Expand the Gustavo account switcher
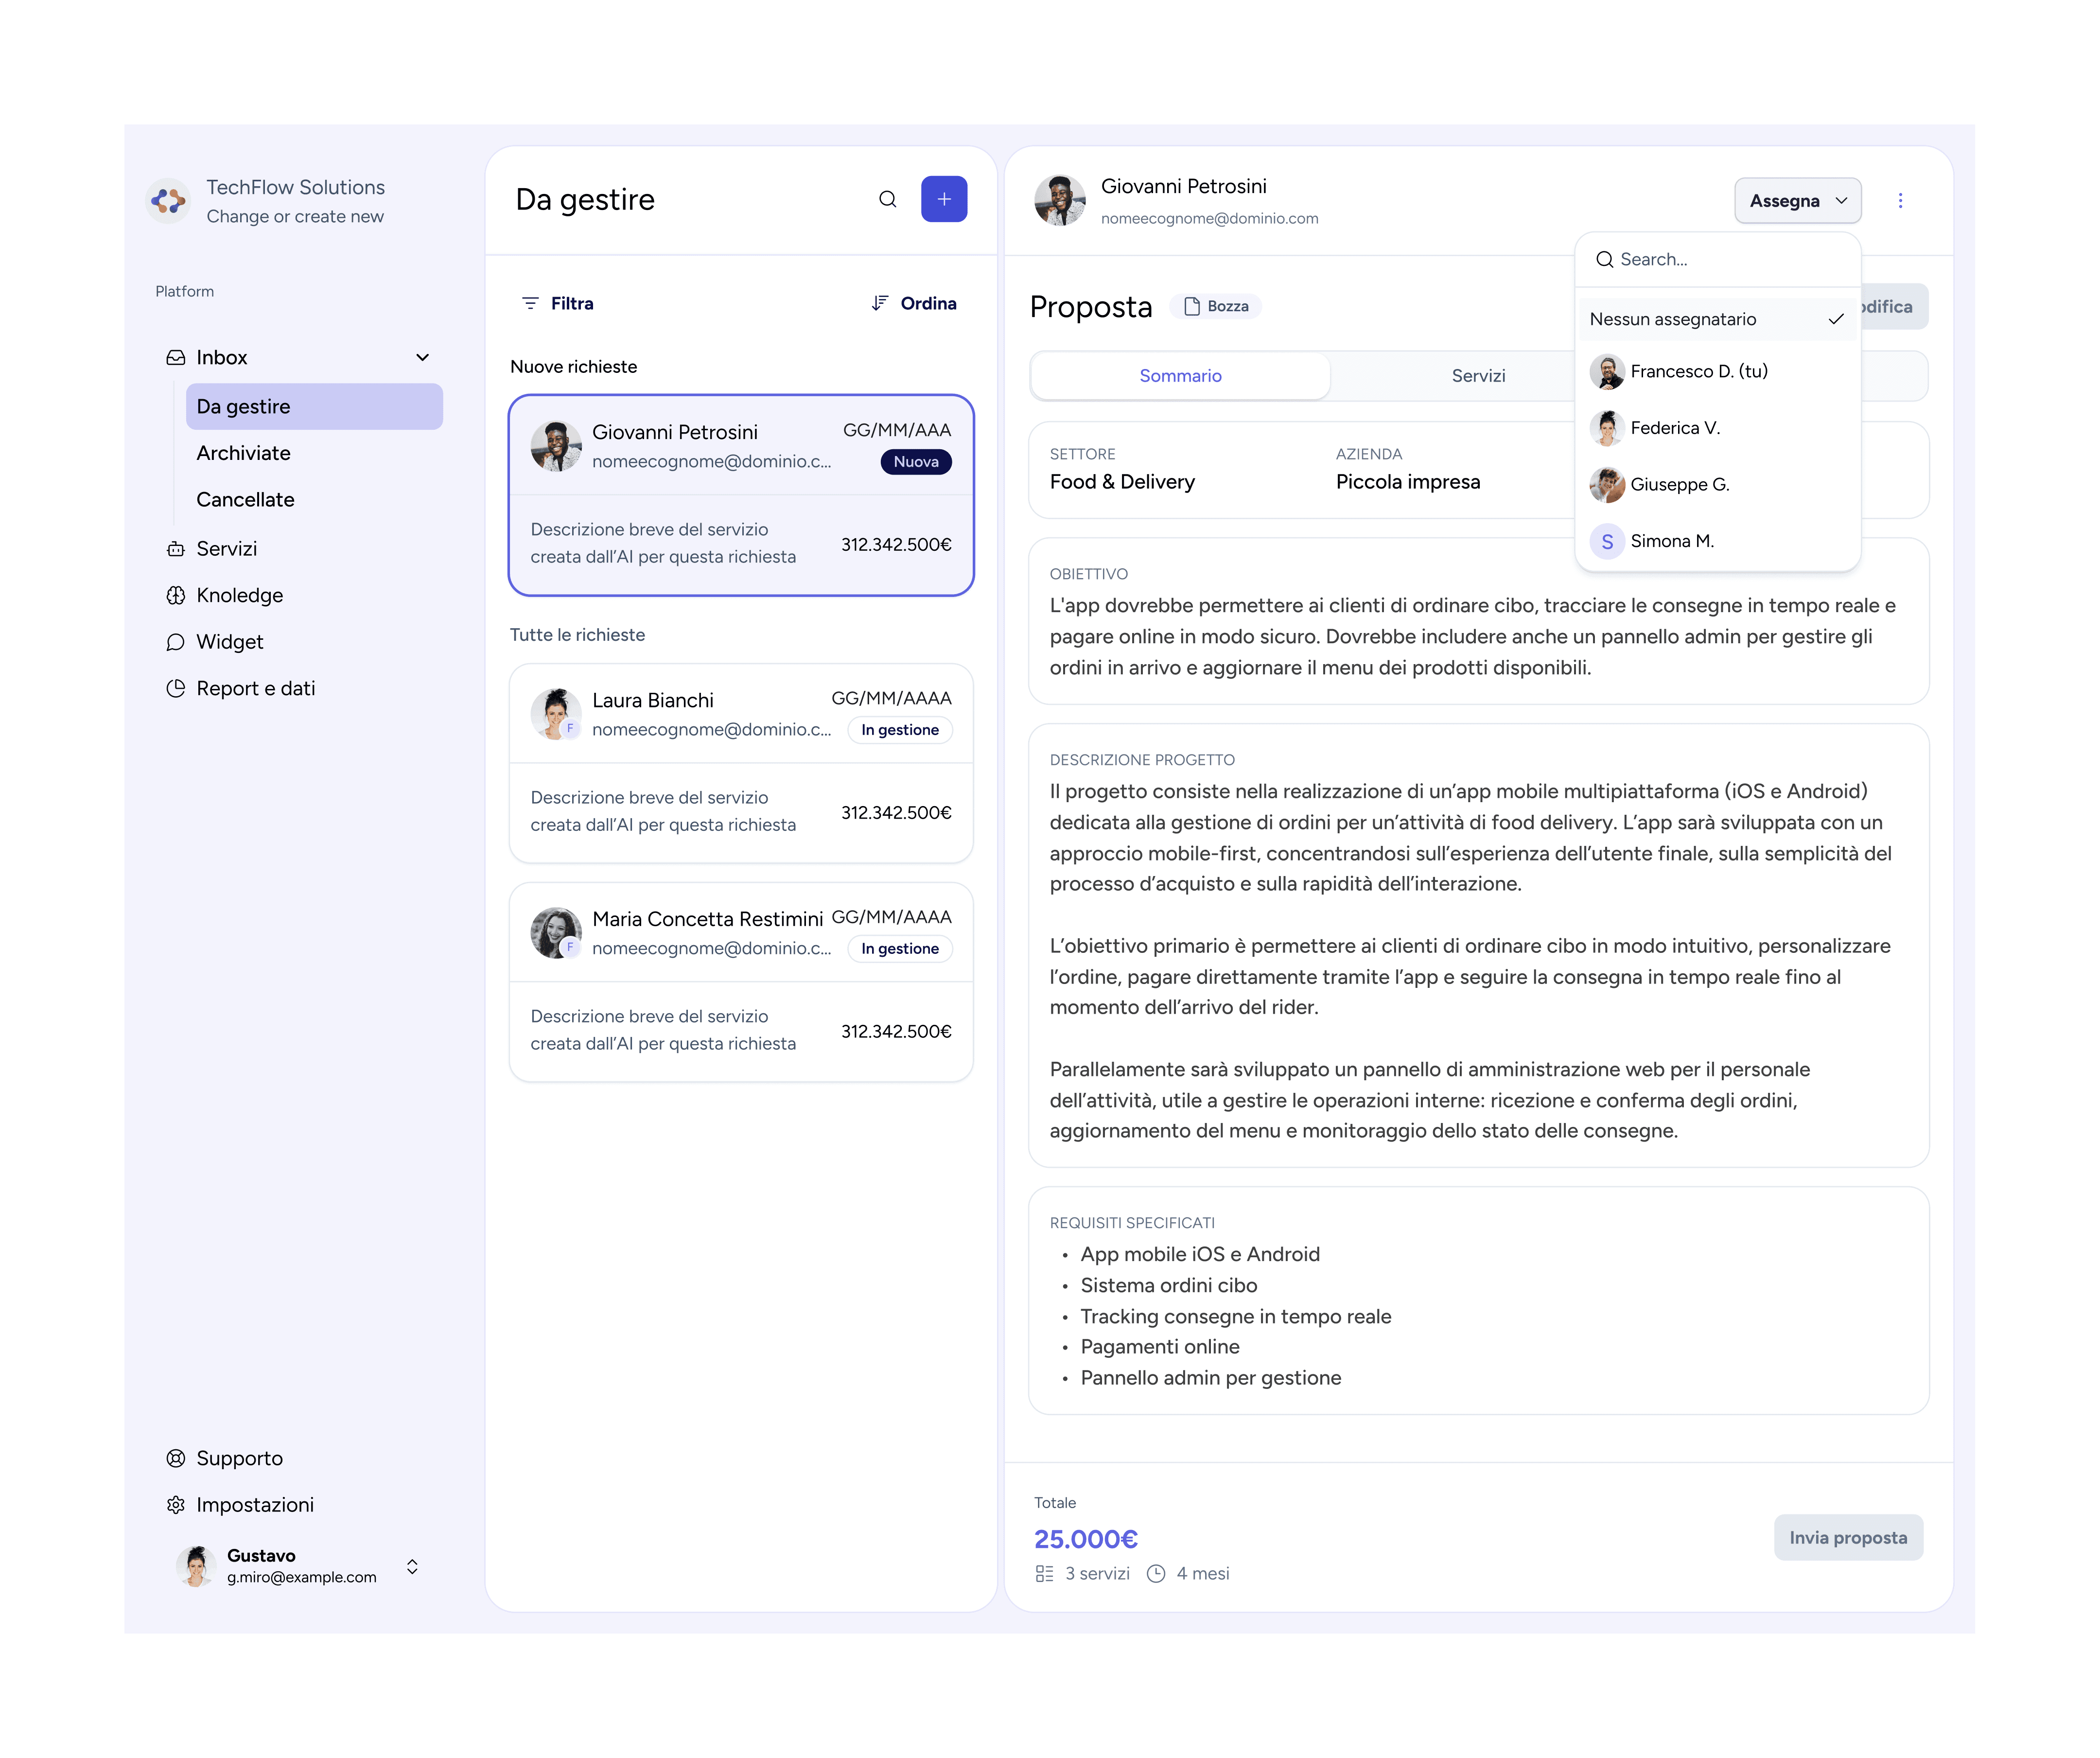Image resolution: width=2100 pixels, height=1758 pixels. (x=412, y=1567)
